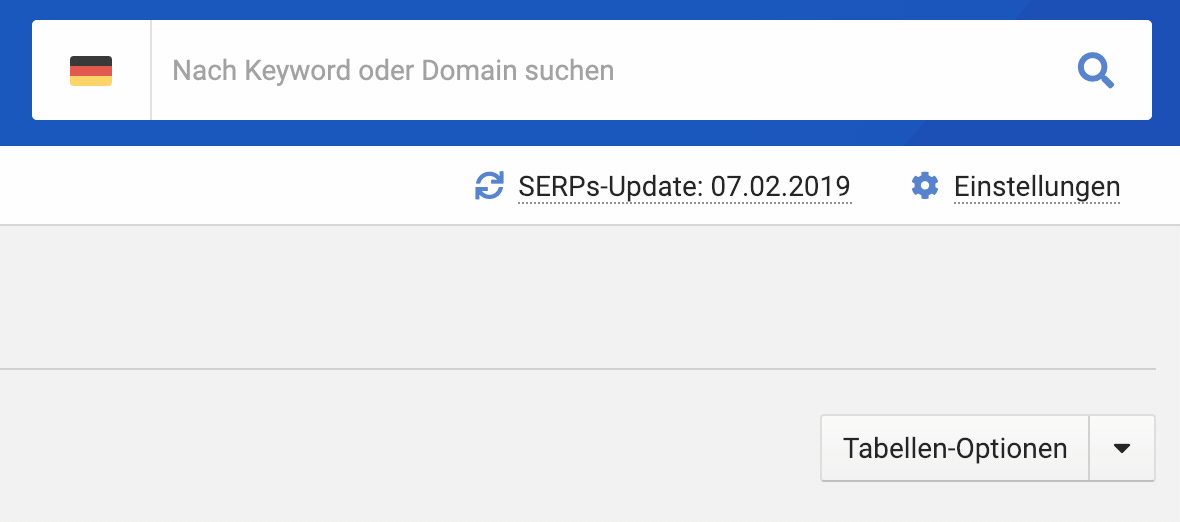1180x522 pixels.
Task: Open settings via the Einstellungen text
Action: click(x=1037, y=187)
